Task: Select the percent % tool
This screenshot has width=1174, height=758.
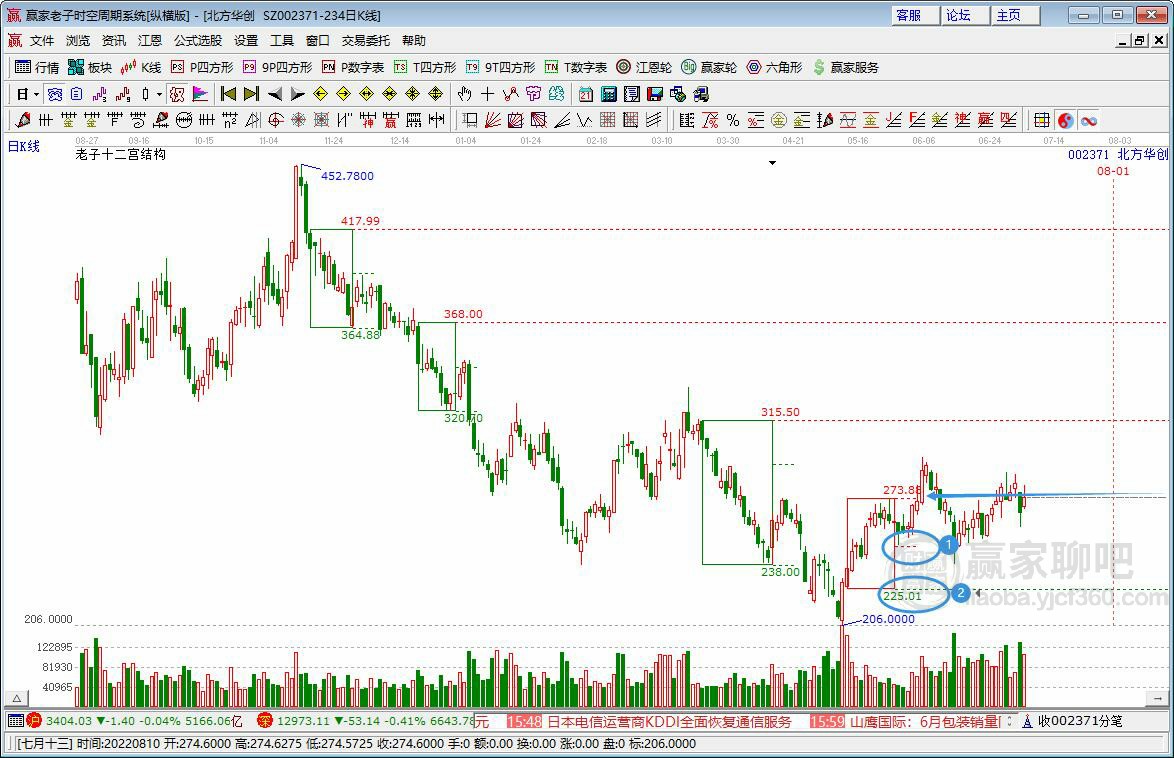Action: (x=733, y=120)
